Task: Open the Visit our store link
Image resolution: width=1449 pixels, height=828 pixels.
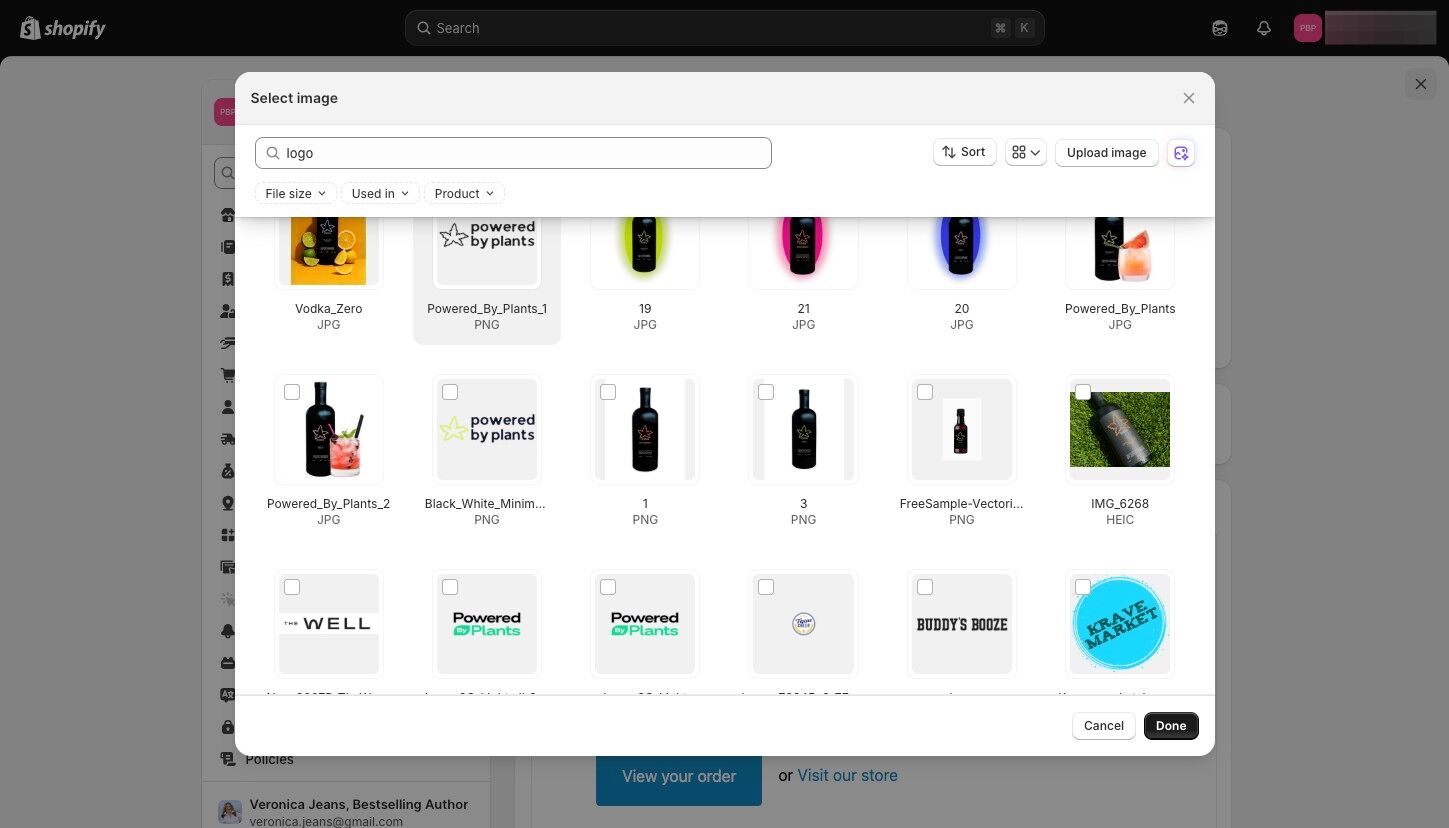Action: point(847,775)
